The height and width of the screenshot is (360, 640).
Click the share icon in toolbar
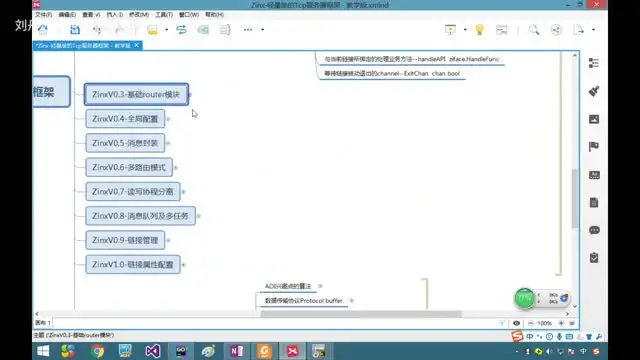pyautogui.click(x=556, y=30)
